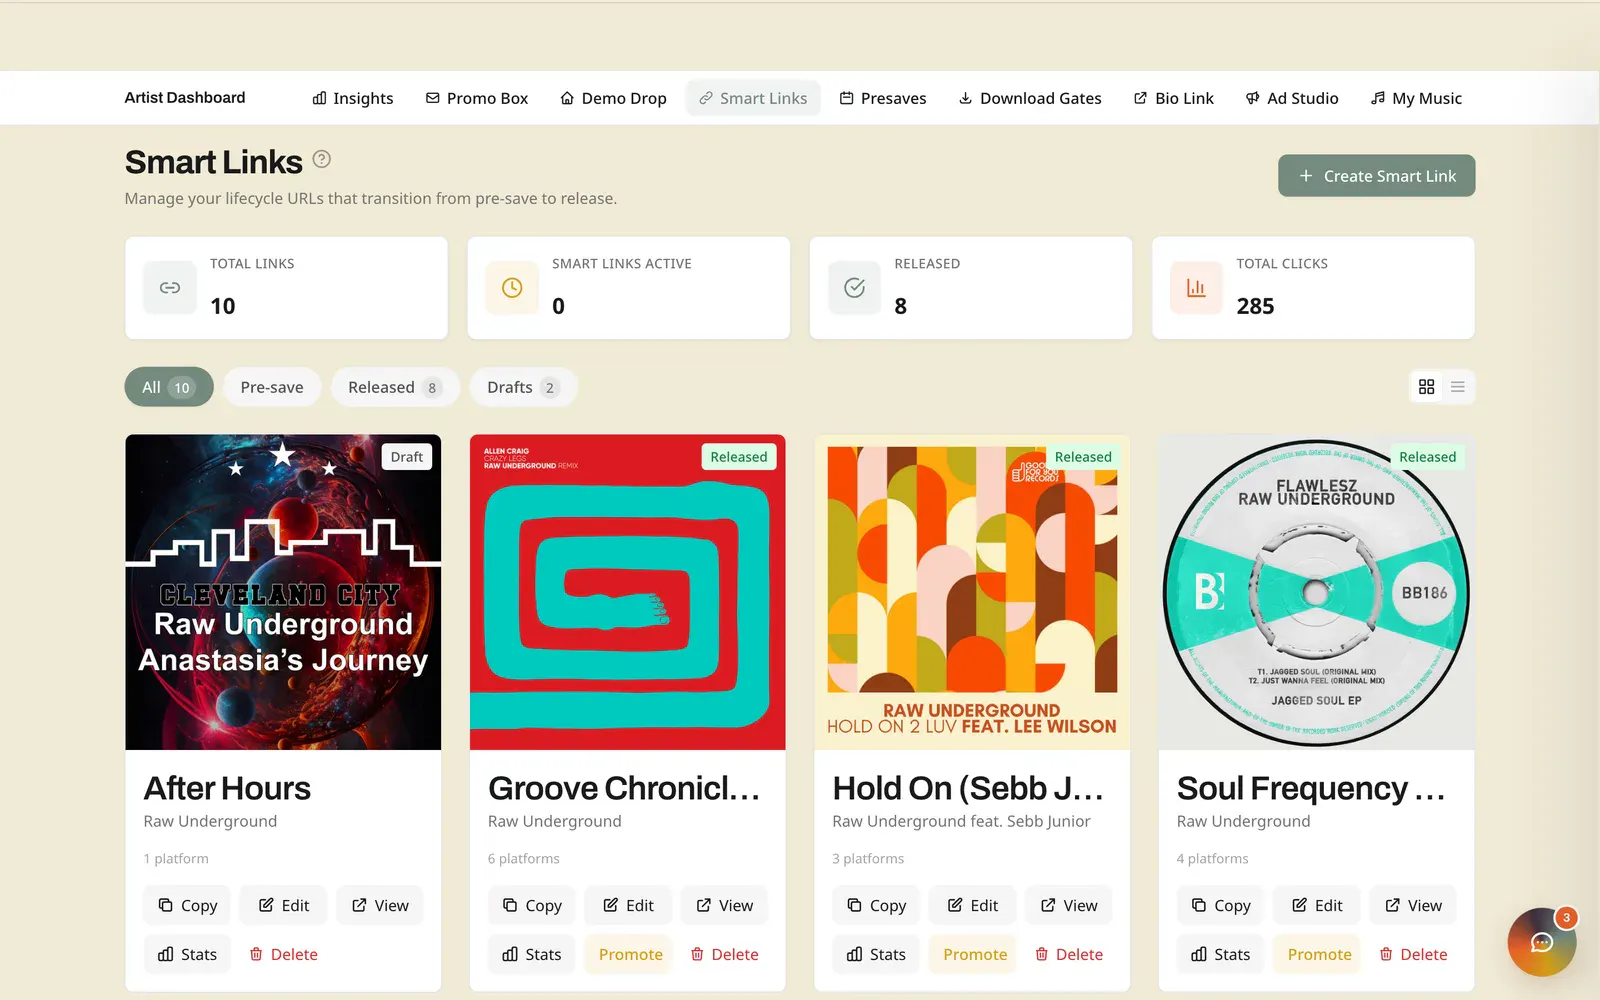Click 'Raw Underground feat. Sebb Junior' text
This screenshot has width=1600, height=1000.
point(961,821)
